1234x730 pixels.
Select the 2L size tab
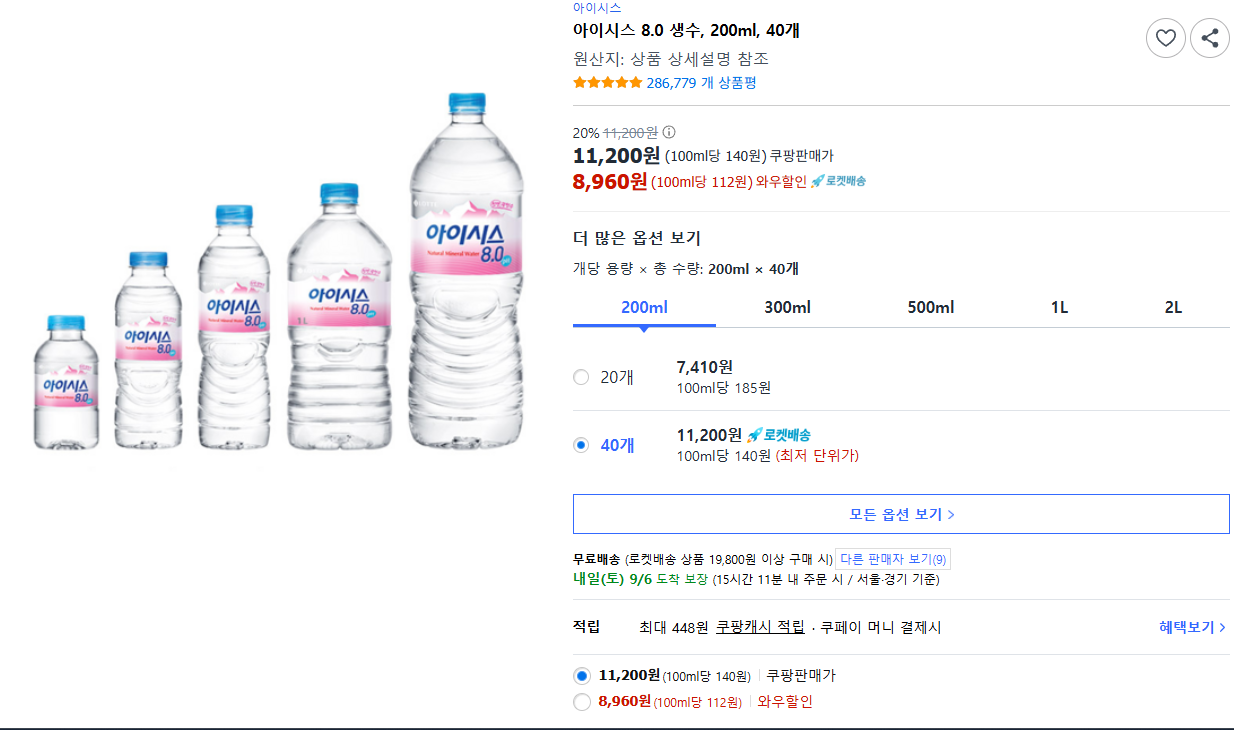point(1173,307)
